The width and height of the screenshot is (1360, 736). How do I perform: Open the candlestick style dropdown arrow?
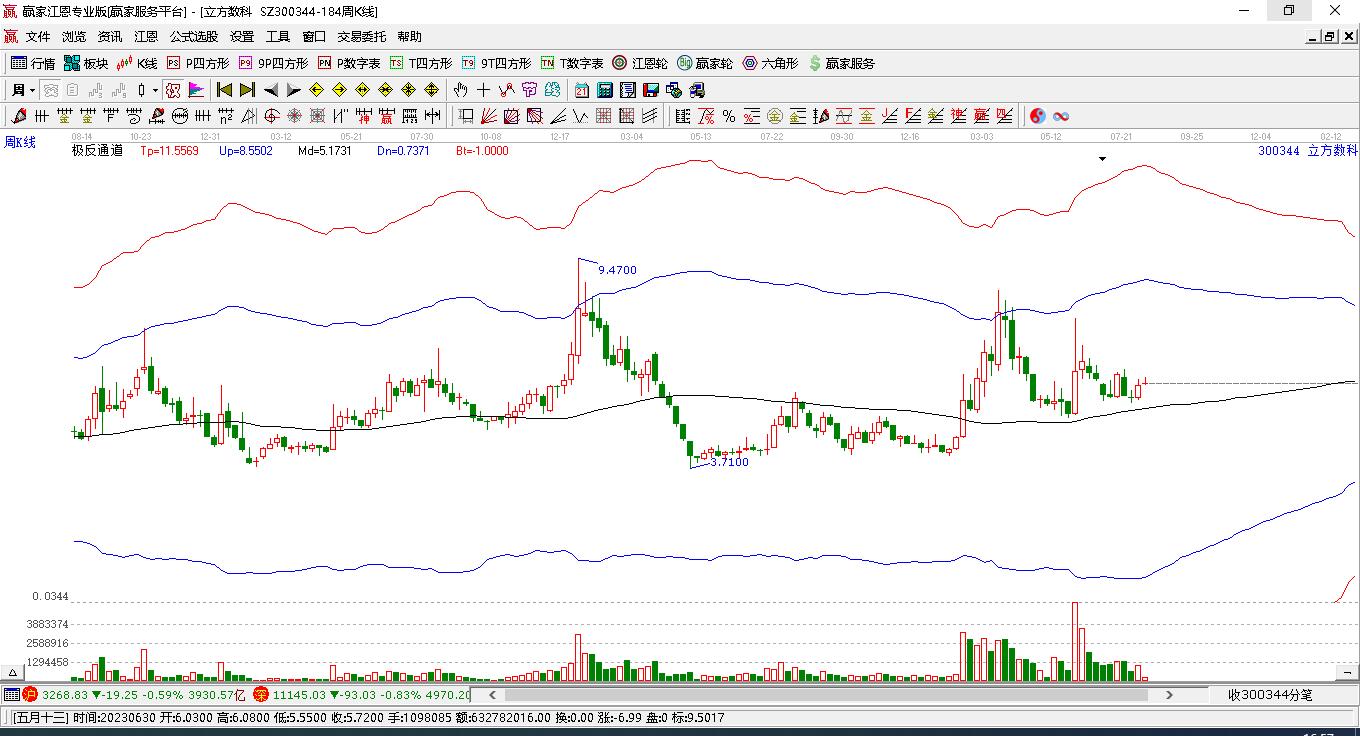click(x=155, y=90)
